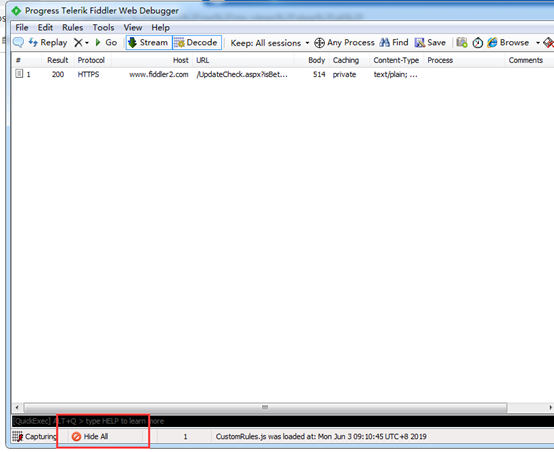Image resolution: width=554 pixels, height=452 pixels.
Task: Open the Rules menu
Action: pyautogui.click(x=72, y=28)
